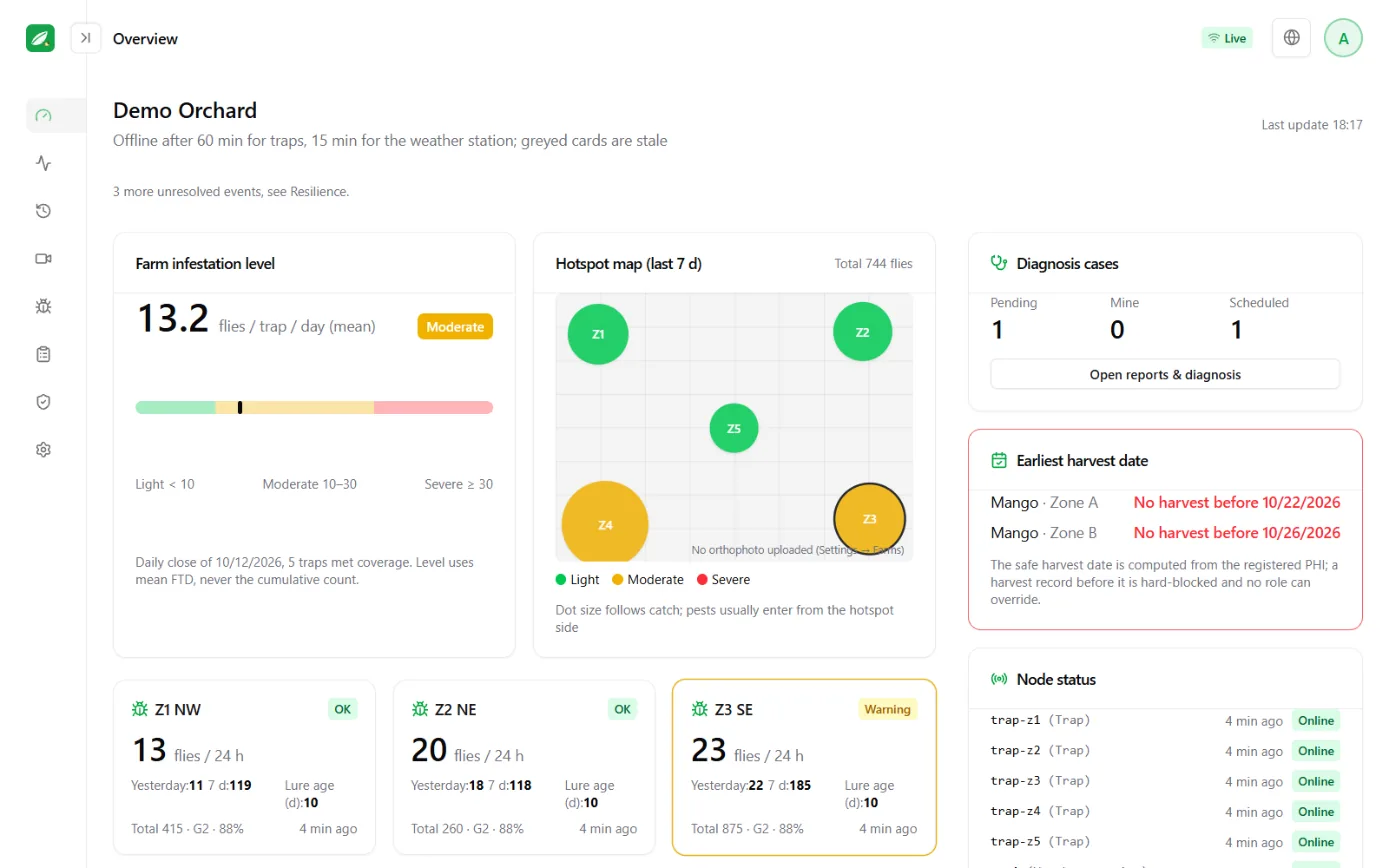Click the green leaf app logo

pyautogui.click(x=40, y=38)
